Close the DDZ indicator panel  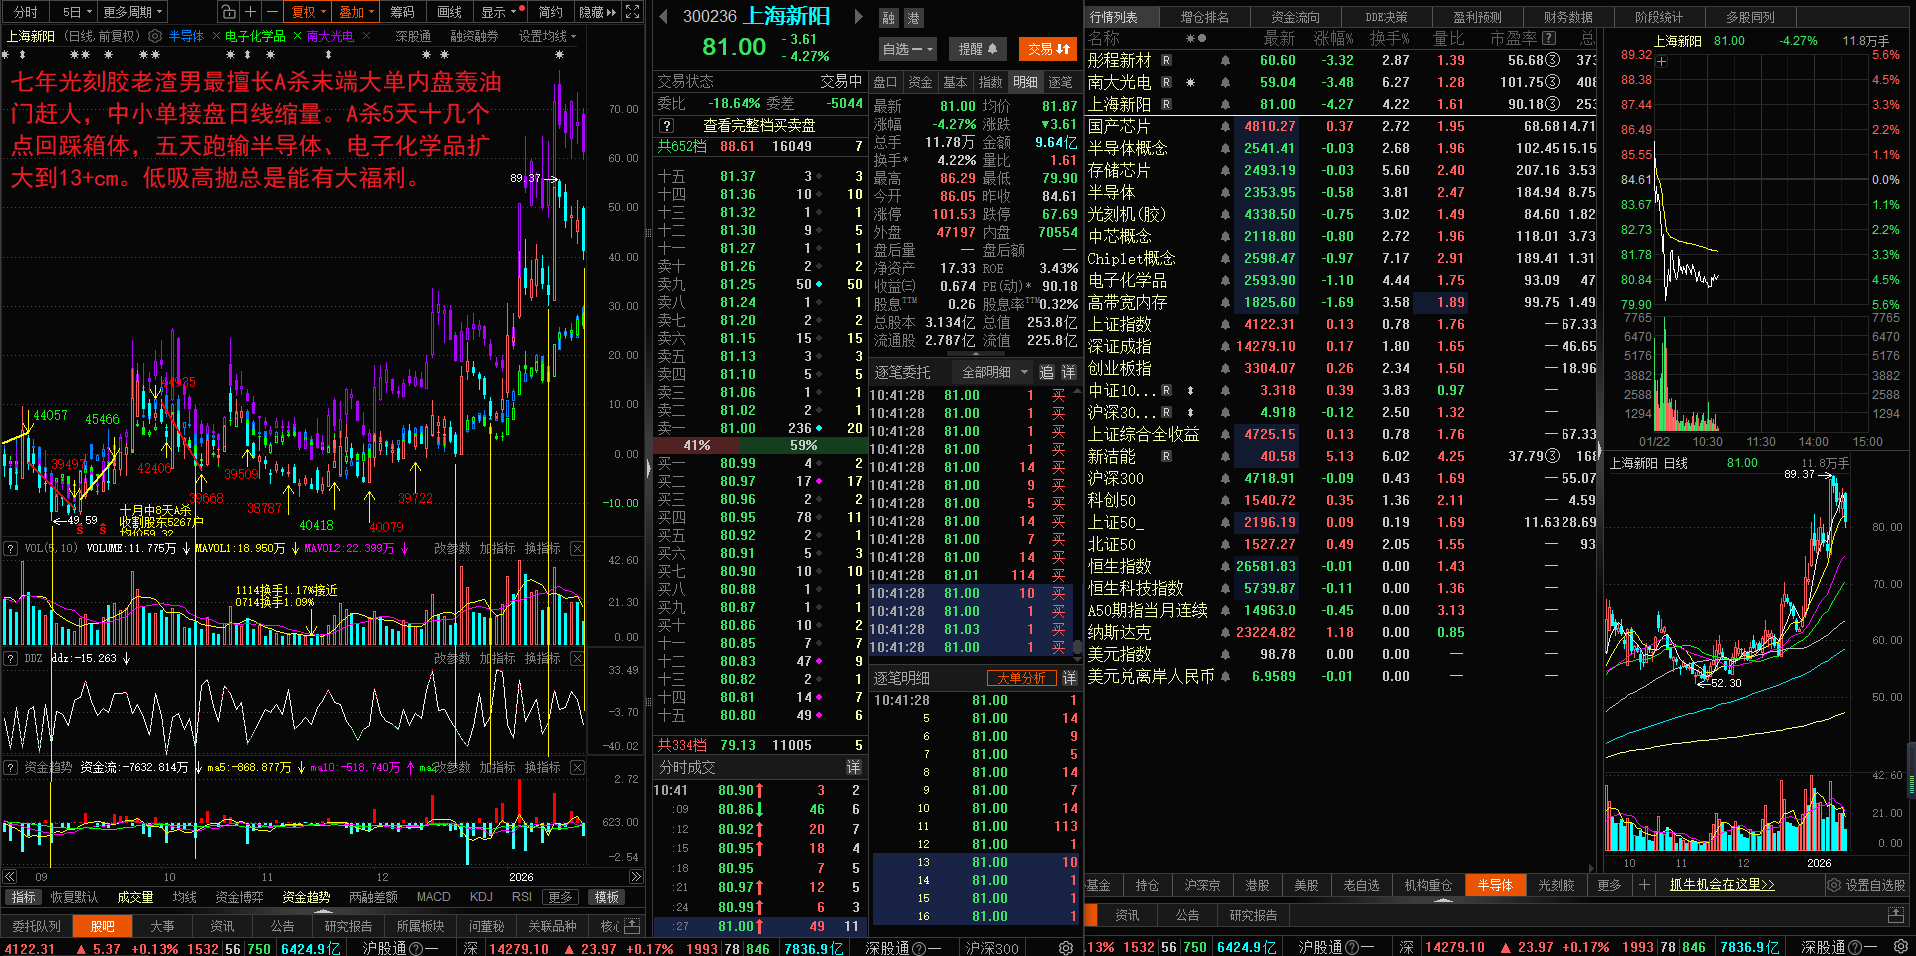coord(577,658)
